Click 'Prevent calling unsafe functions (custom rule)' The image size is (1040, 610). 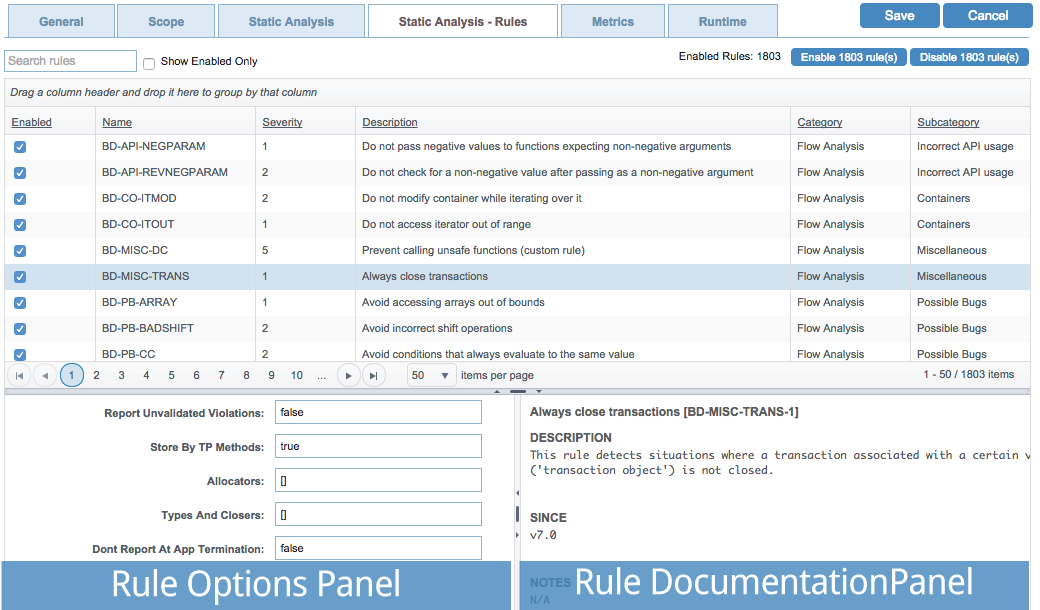coord(473,250)
